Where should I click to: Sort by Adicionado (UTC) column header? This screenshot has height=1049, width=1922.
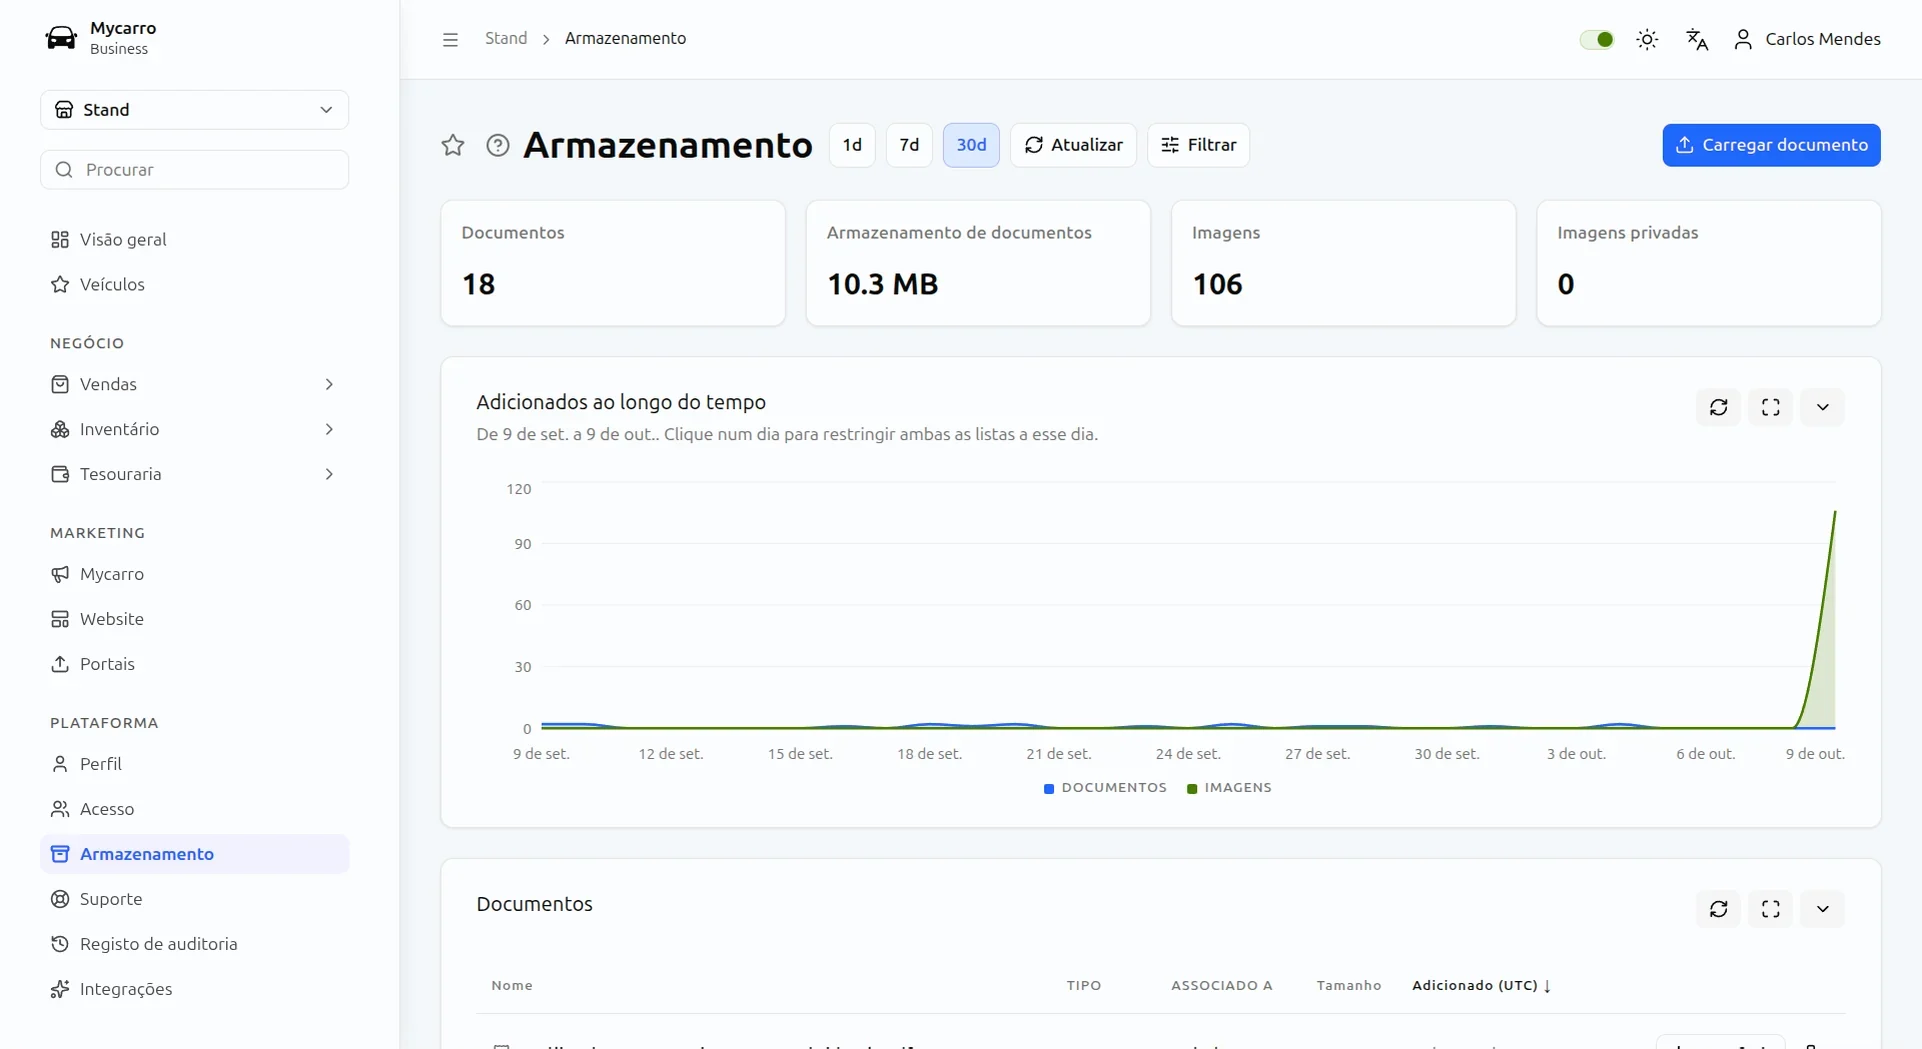coord(1481,986)
